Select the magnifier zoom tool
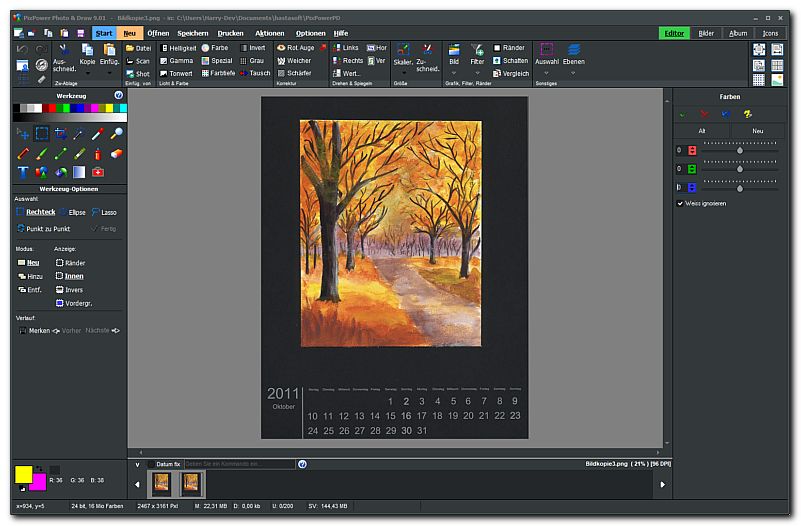801x526 pixels. coord(116,134)
